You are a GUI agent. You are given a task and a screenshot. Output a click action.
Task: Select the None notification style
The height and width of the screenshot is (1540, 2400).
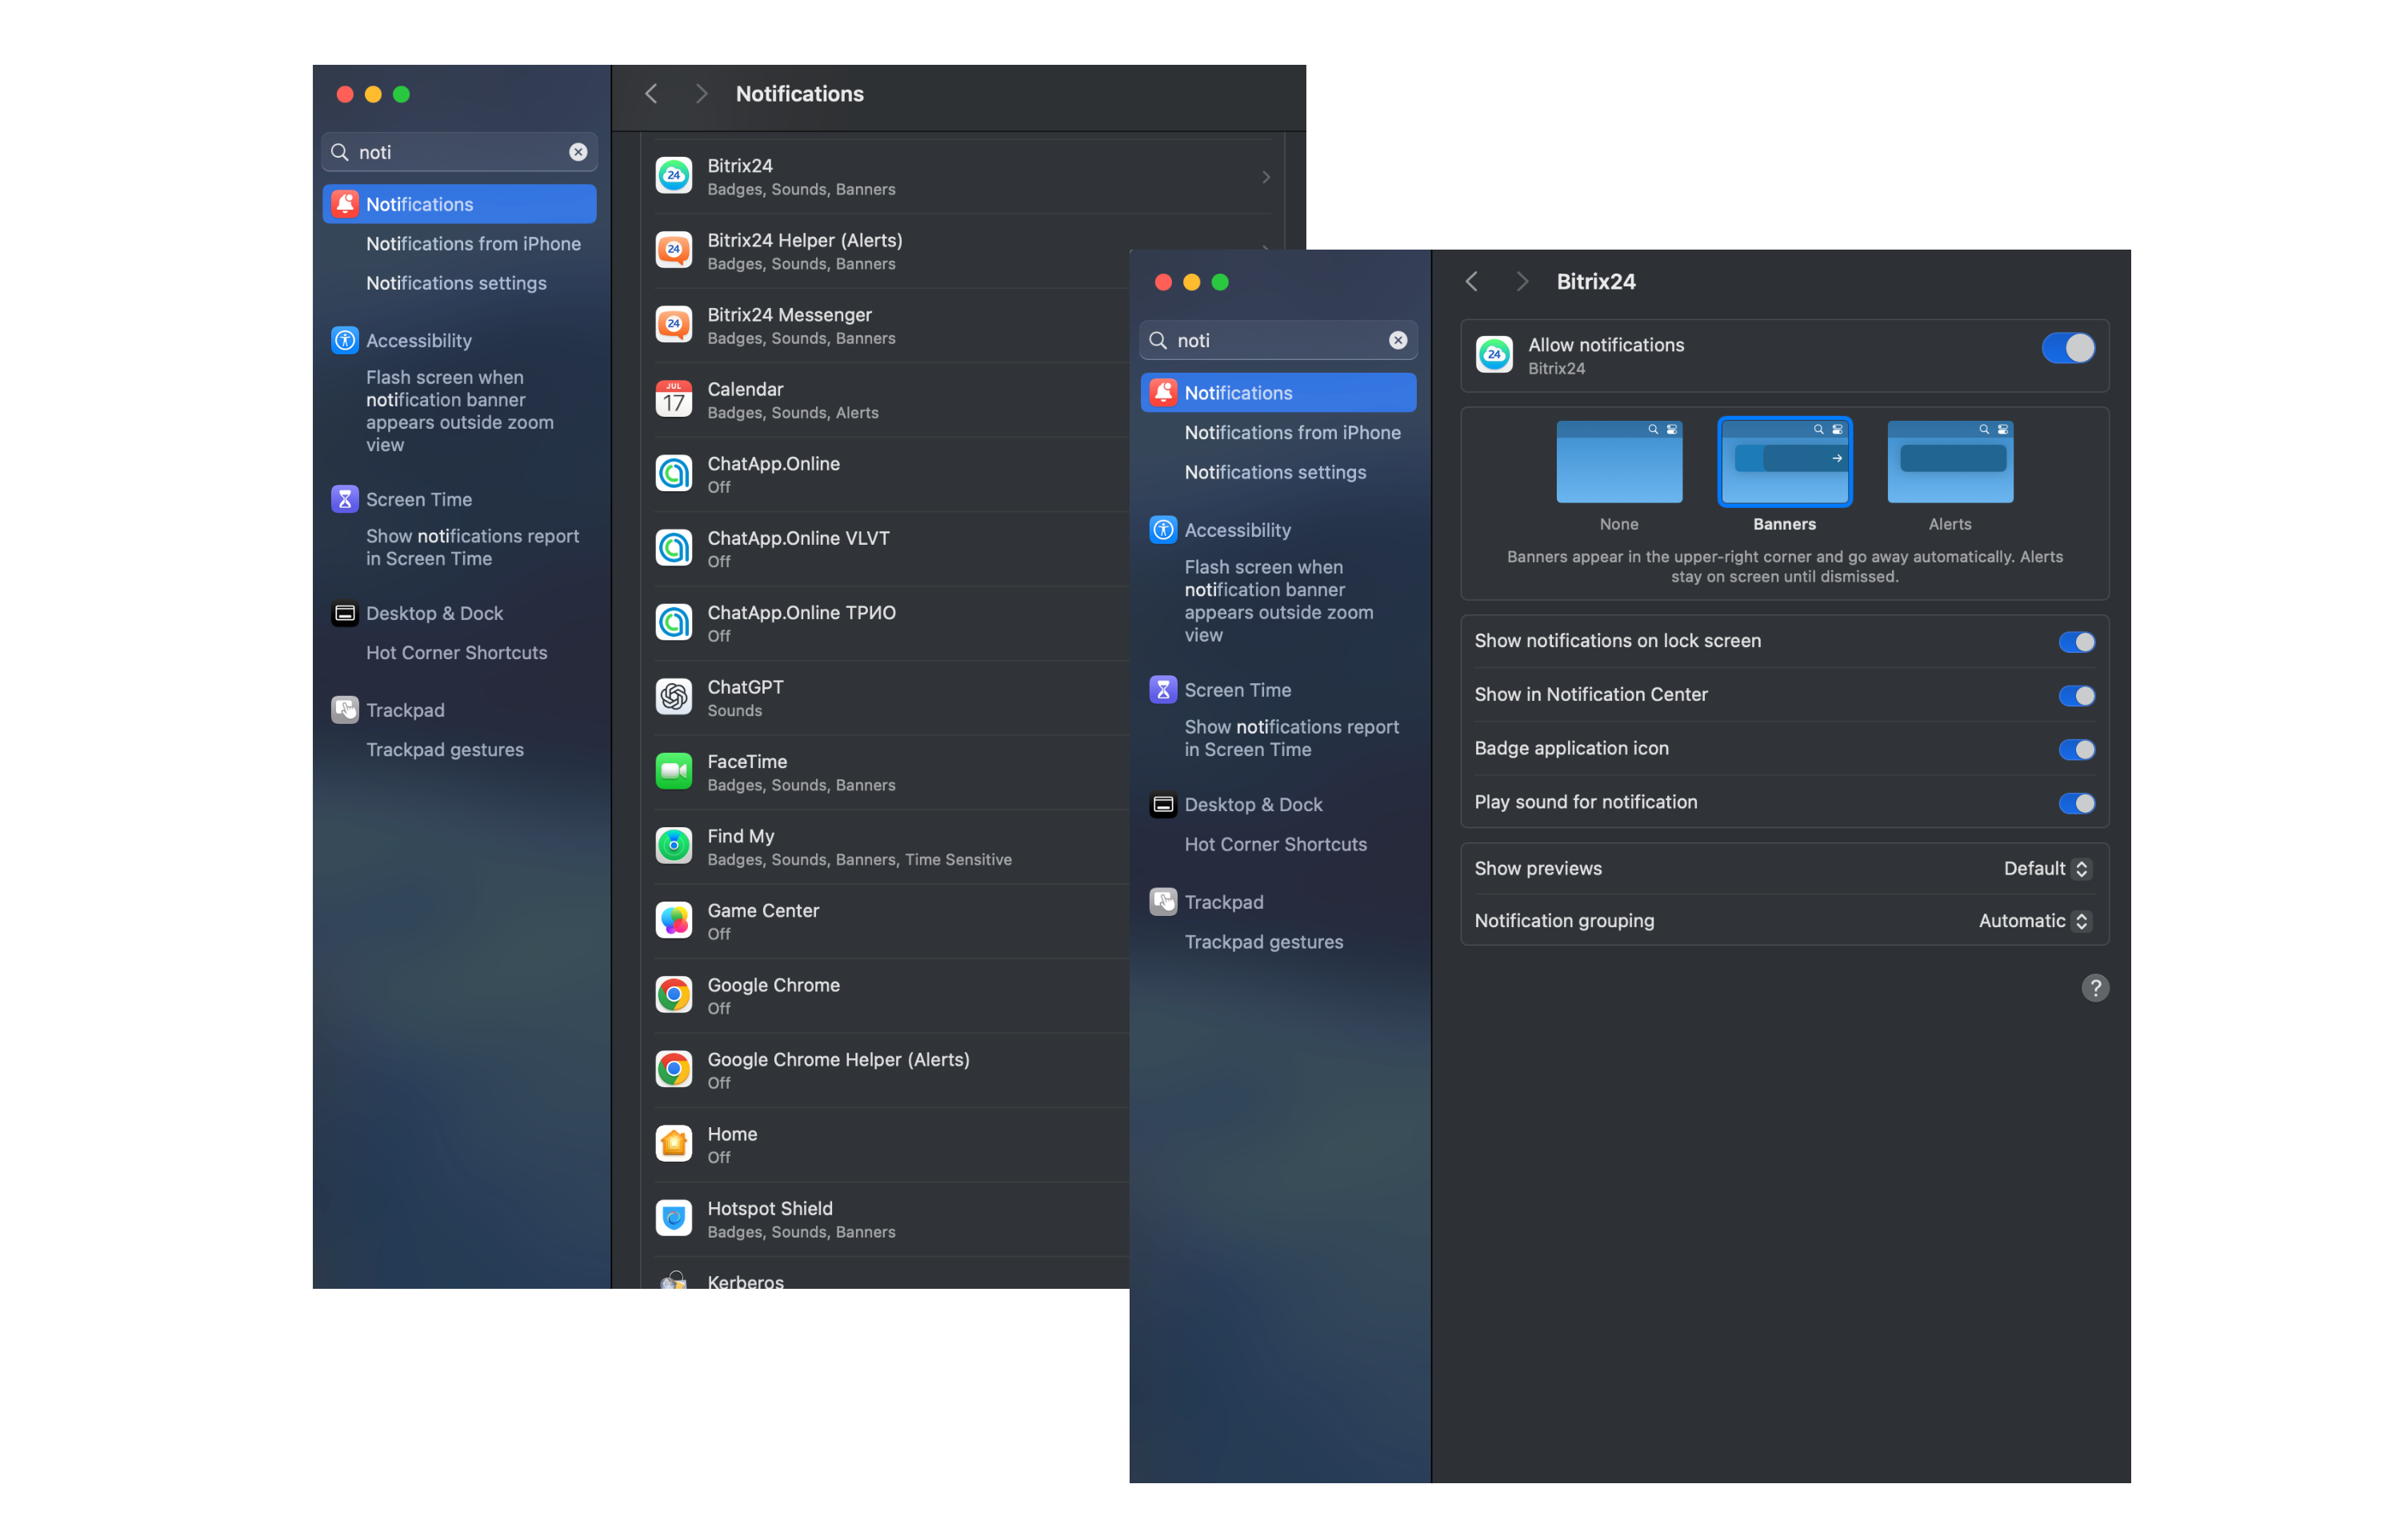[x=1619, y=462]
